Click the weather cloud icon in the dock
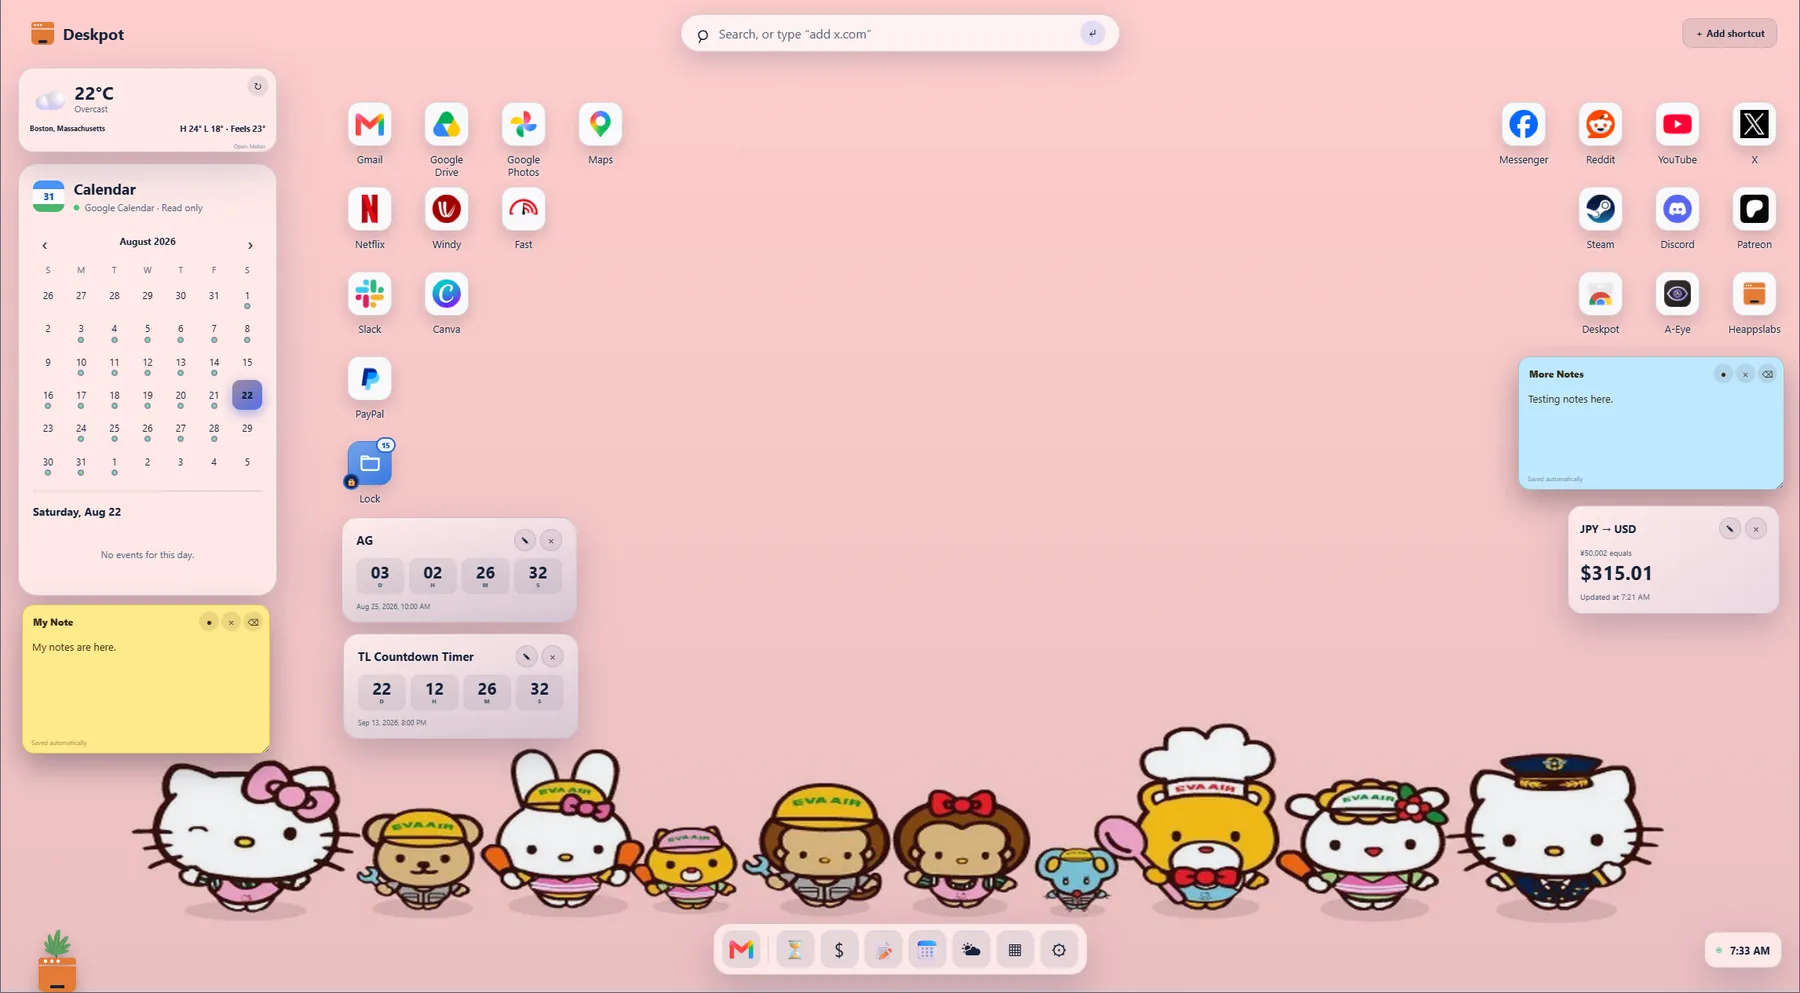The image size is (1800, 993). coord(971,950)
